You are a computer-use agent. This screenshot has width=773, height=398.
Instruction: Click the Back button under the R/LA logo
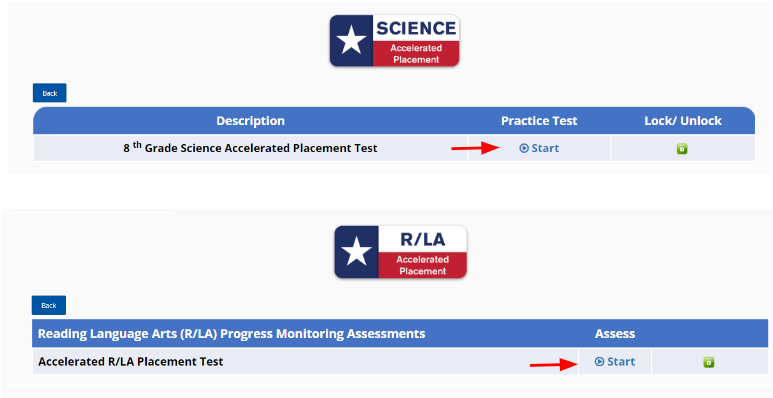[49, 305]
